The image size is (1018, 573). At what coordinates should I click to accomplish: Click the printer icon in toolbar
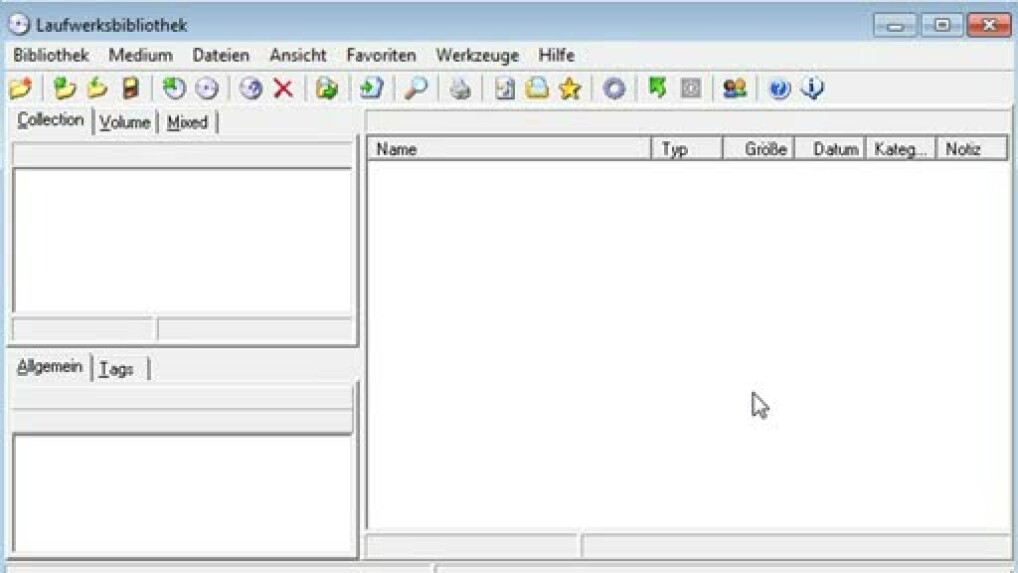[x=460, y=89]
